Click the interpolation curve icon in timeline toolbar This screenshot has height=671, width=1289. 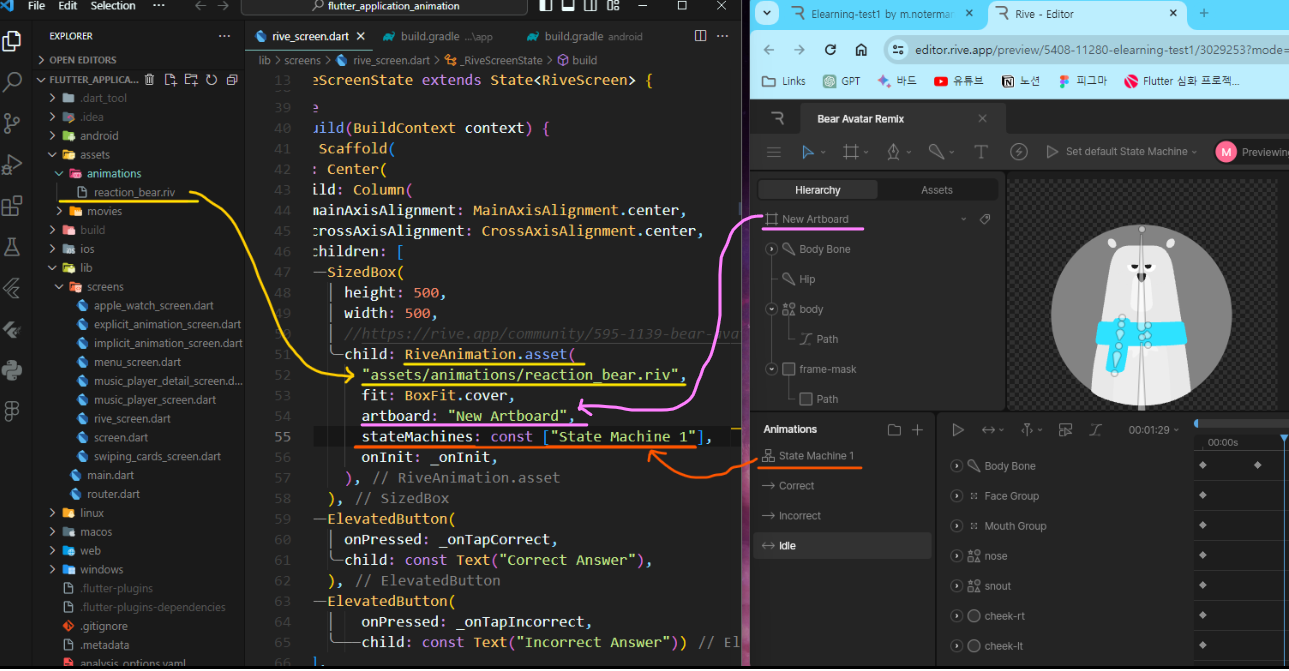point(1095,430)
